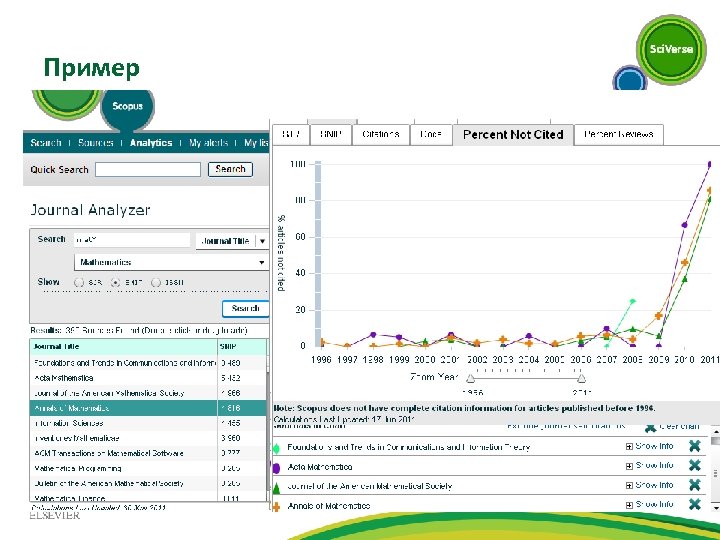Image resolution: width=720 pixels, height=540 pixels.
Task: Select highlighted Annals of Mathematics results row
Action: (148, 408)
